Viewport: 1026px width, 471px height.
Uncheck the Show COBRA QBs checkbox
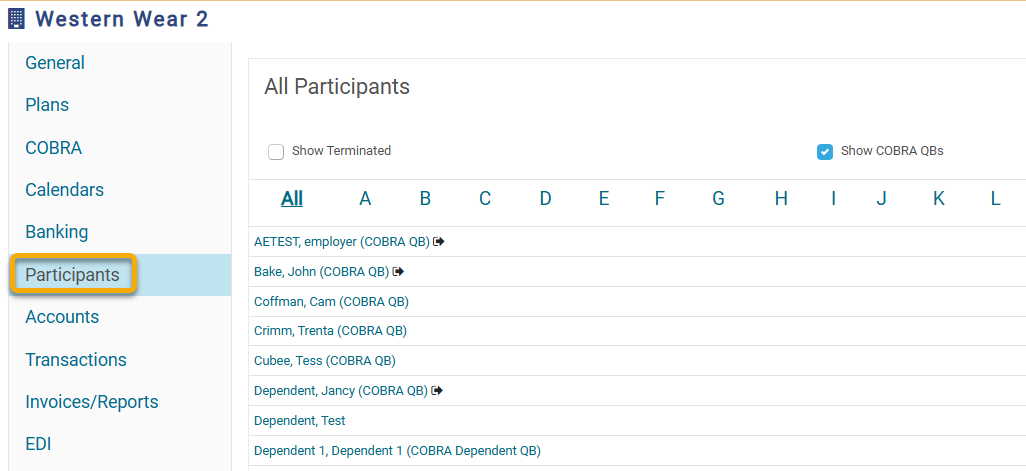824,152
